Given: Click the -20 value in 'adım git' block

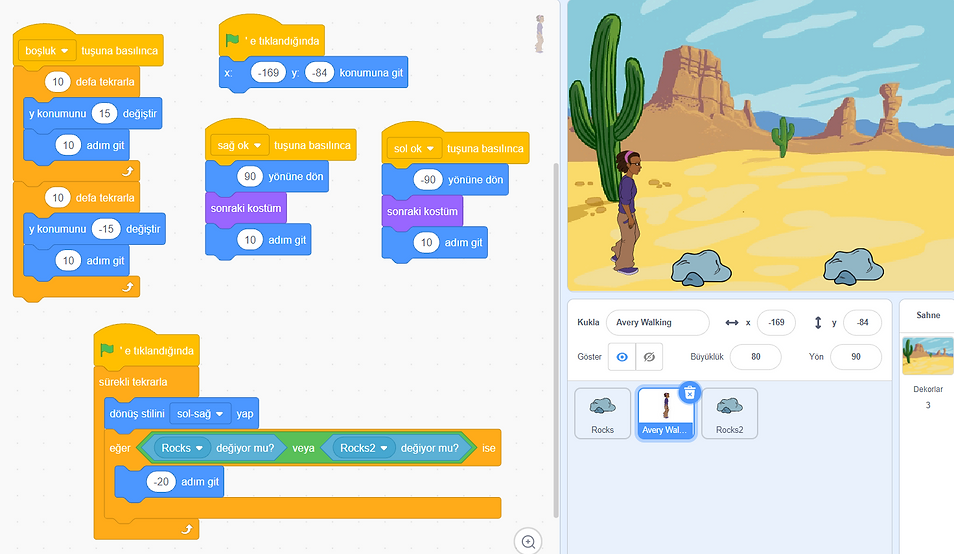Looking at the screenshot, I should click(x=161, y=482).
